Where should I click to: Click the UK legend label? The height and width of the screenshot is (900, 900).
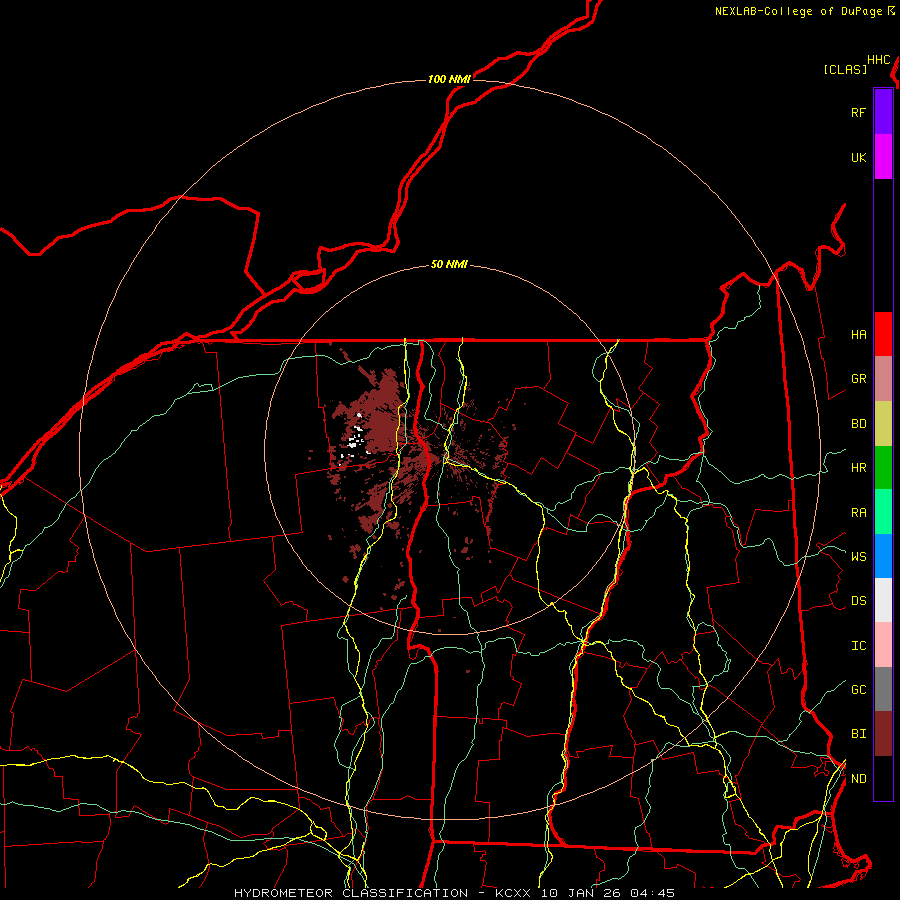pyautogui.click(x=858, y=158)
